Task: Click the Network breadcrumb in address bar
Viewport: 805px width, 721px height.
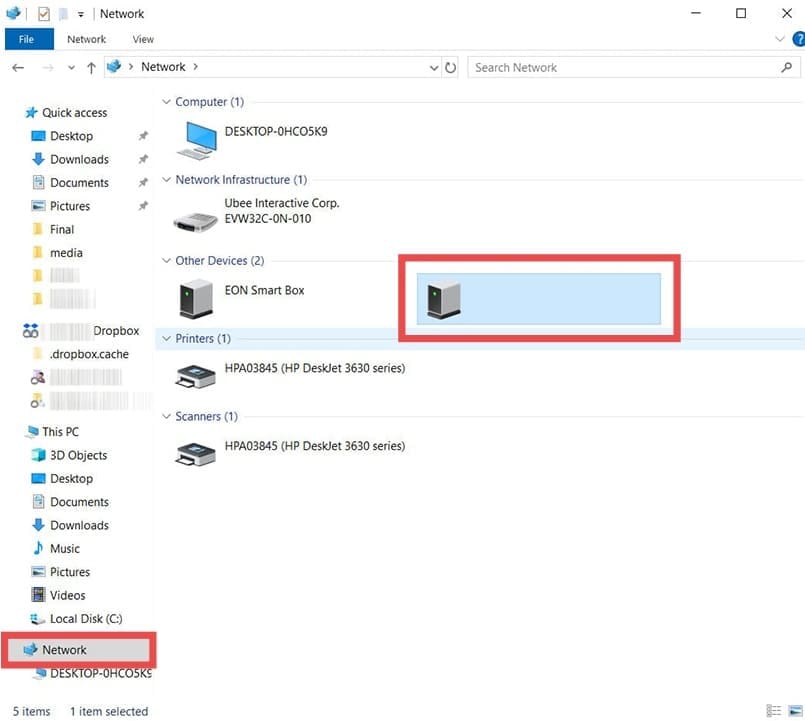Action: click(163, 67)
